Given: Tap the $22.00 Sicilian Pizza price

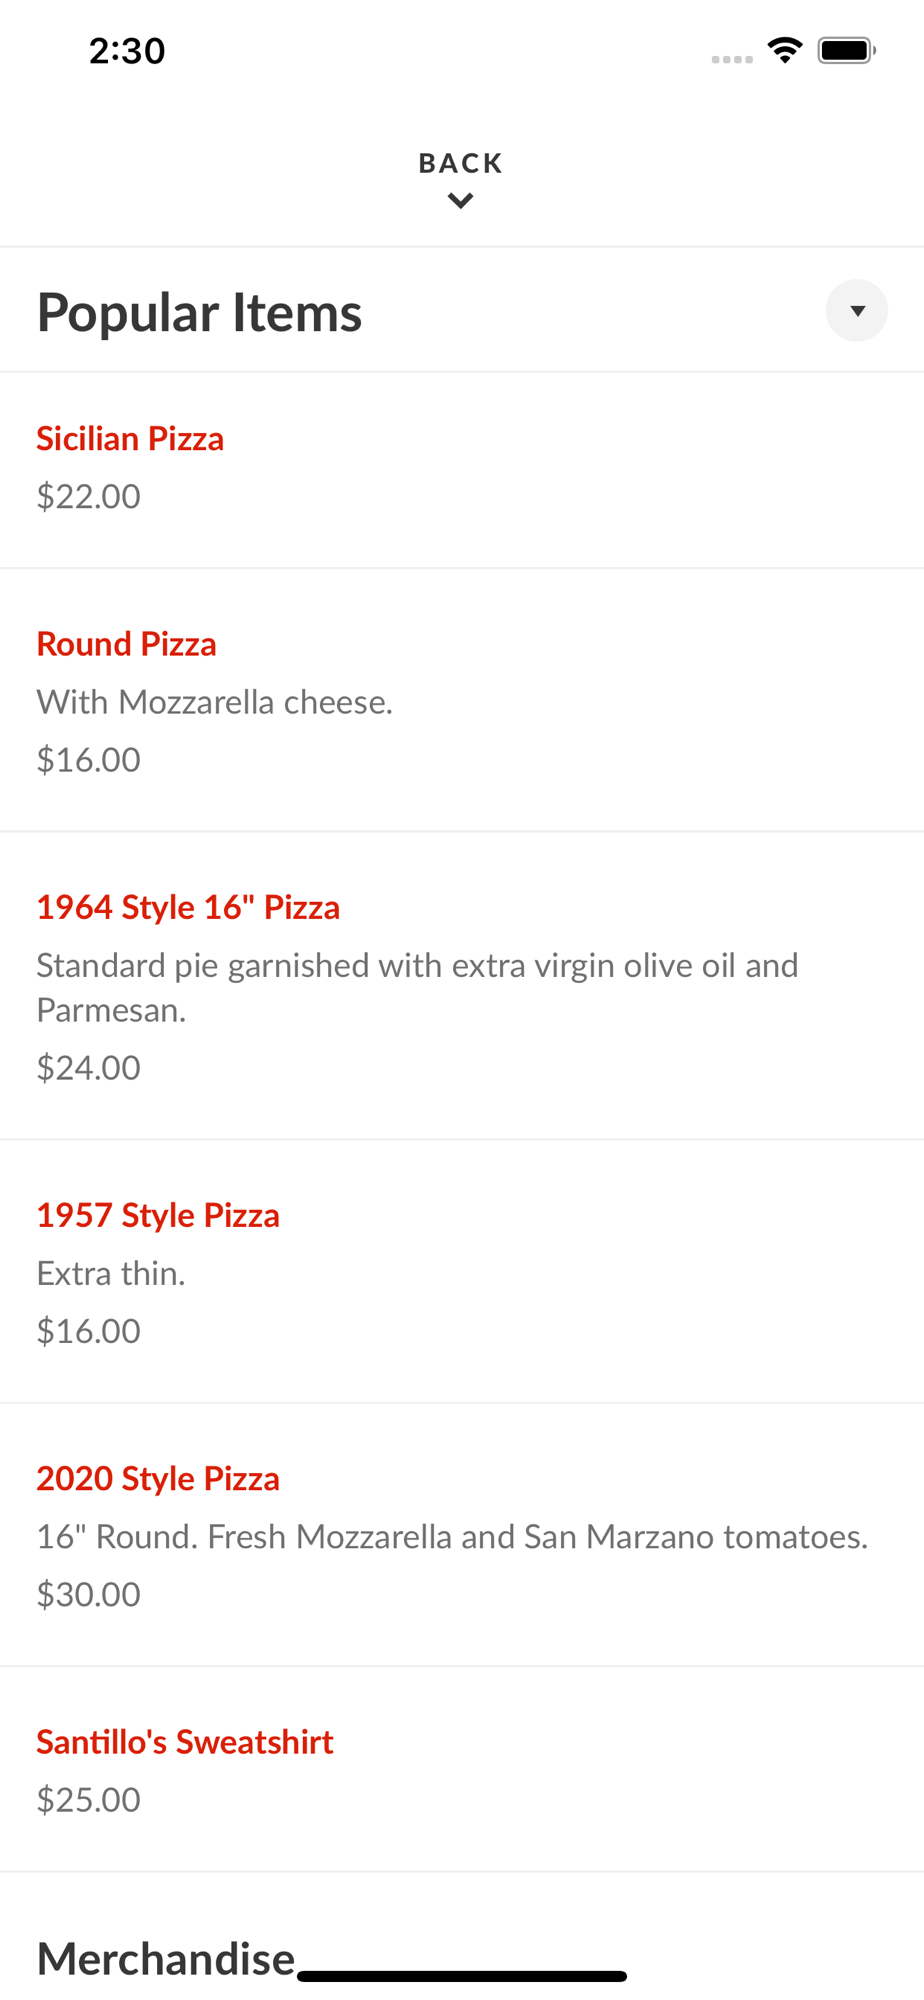Looking at the screenshot, I should click(89, 496).
